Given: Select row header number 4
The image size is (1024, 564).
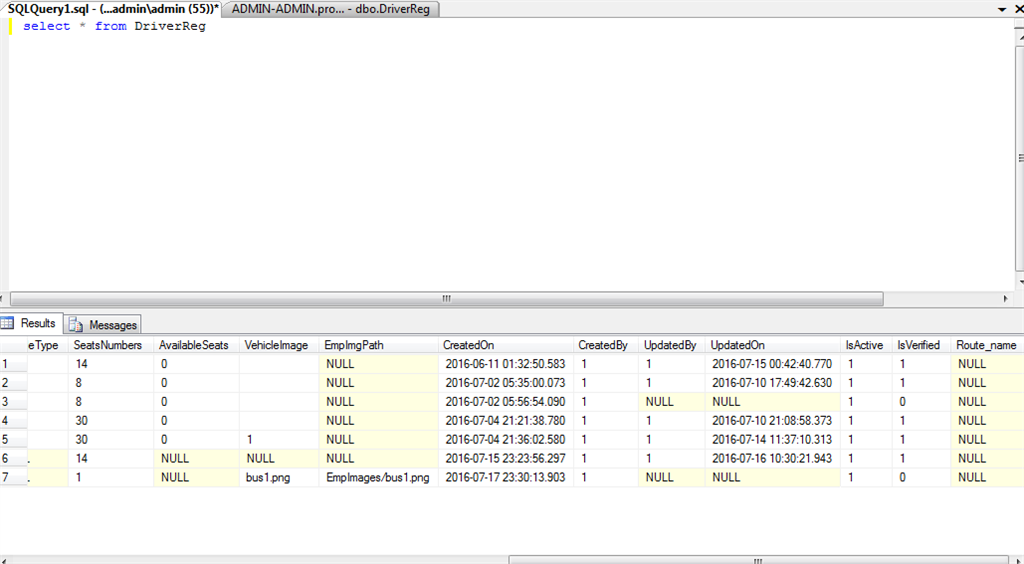Looking at the screenshot, I should [x=14, y=420].
